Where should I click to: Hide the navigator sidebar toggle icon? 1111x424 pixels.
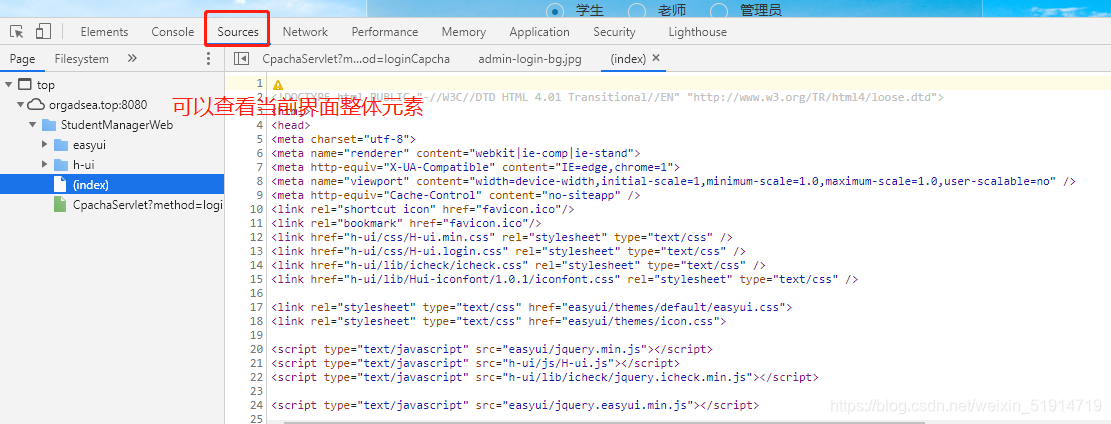point(242,59)
